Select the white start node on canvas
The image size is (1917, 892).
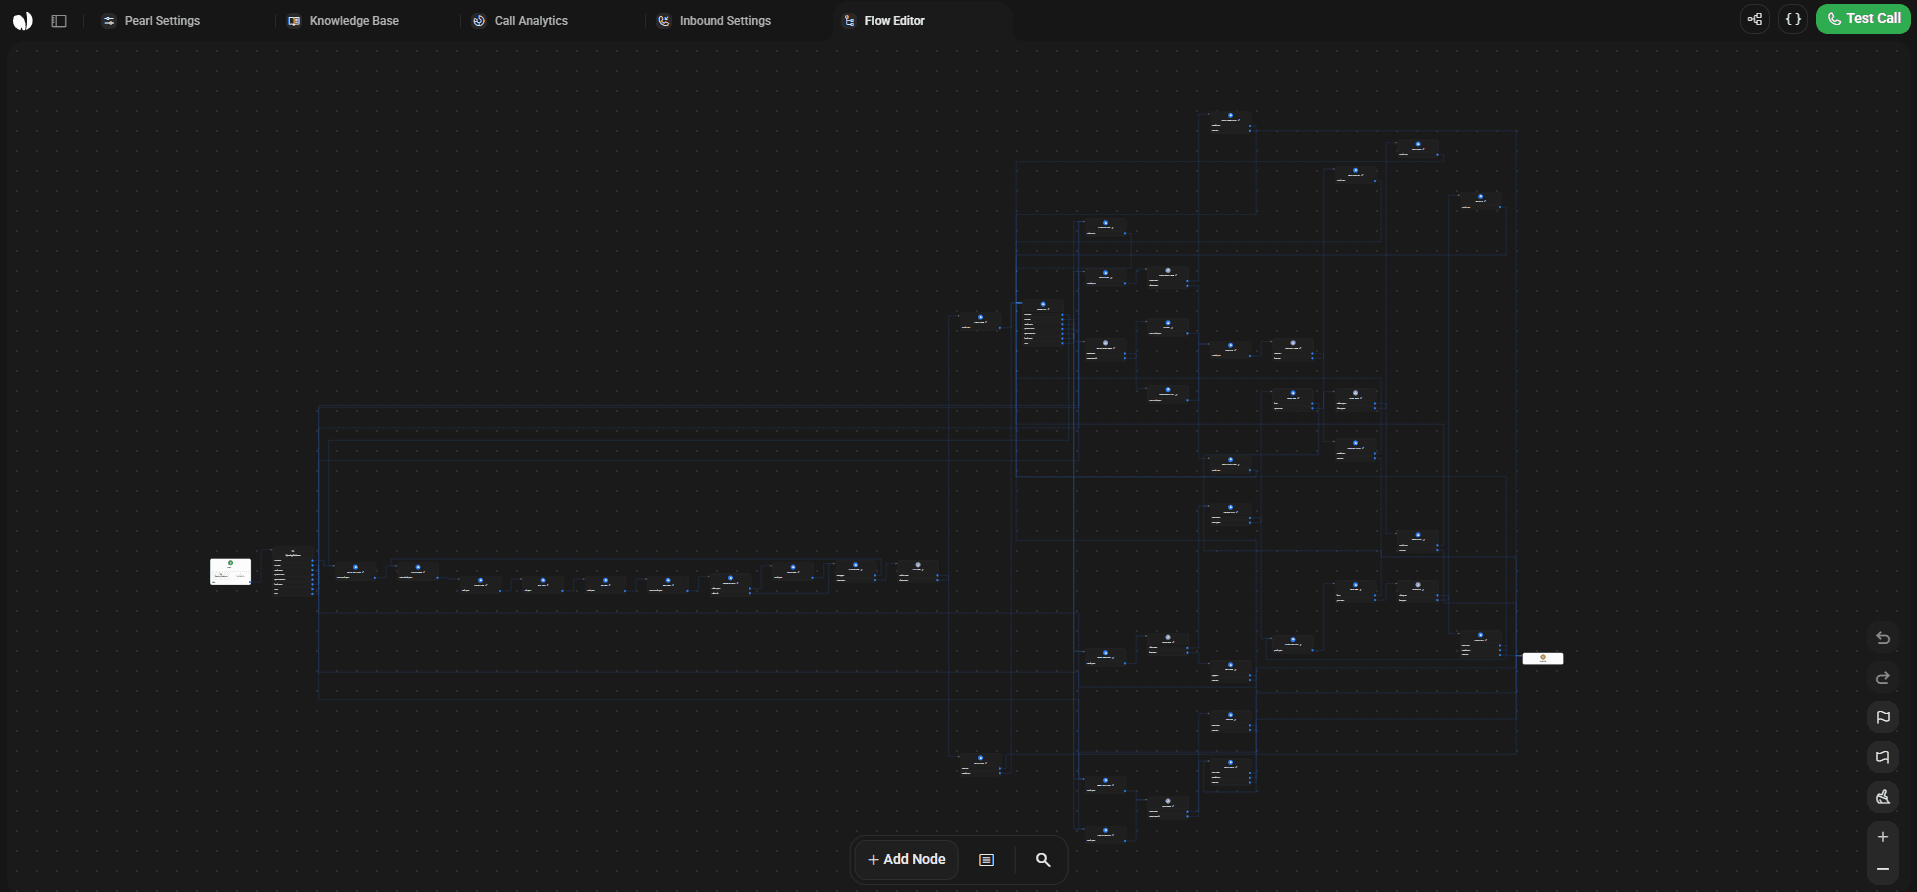click(230, 572)
